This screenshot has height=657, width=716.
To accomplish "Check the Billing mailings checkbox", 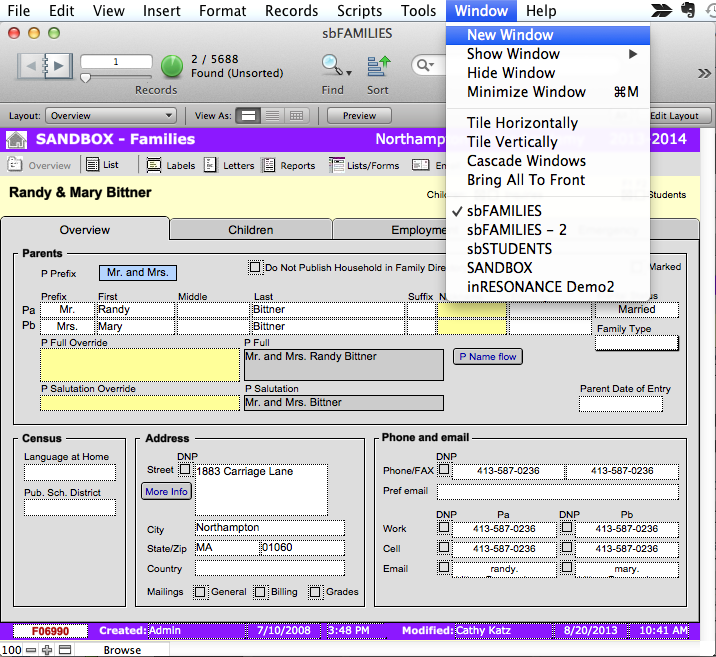I will click(260, 592).
